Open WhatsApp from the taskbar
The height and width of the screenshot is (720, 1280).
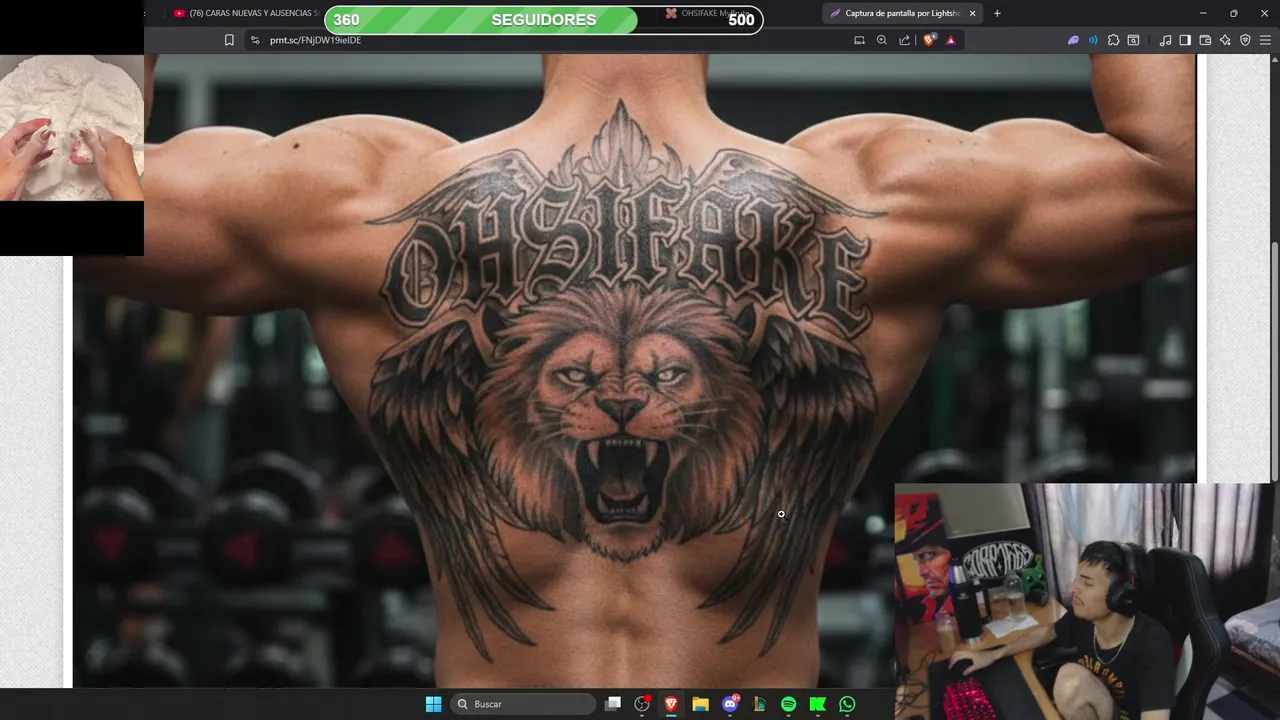[847, 704]
